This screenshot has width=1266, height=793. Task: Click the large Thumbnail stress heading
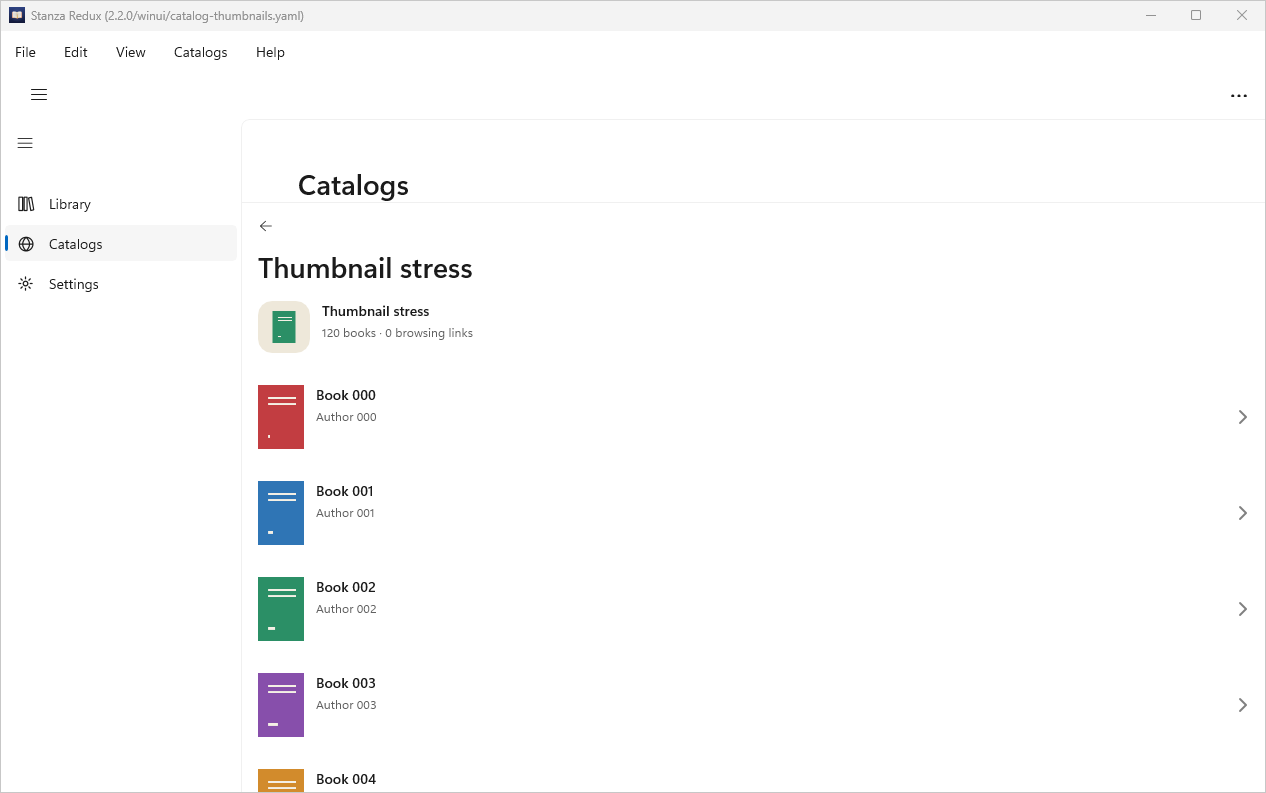pos(365,268)
